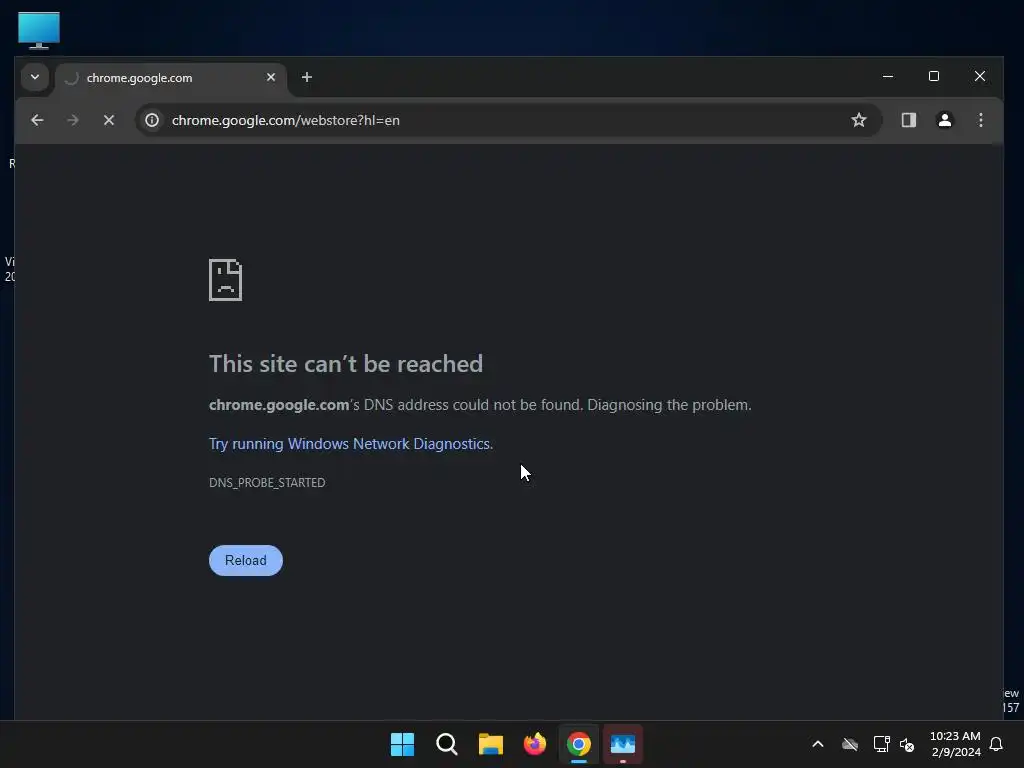1024x768 pixels.
Task: Open a new tab
Action: (306, 77)
